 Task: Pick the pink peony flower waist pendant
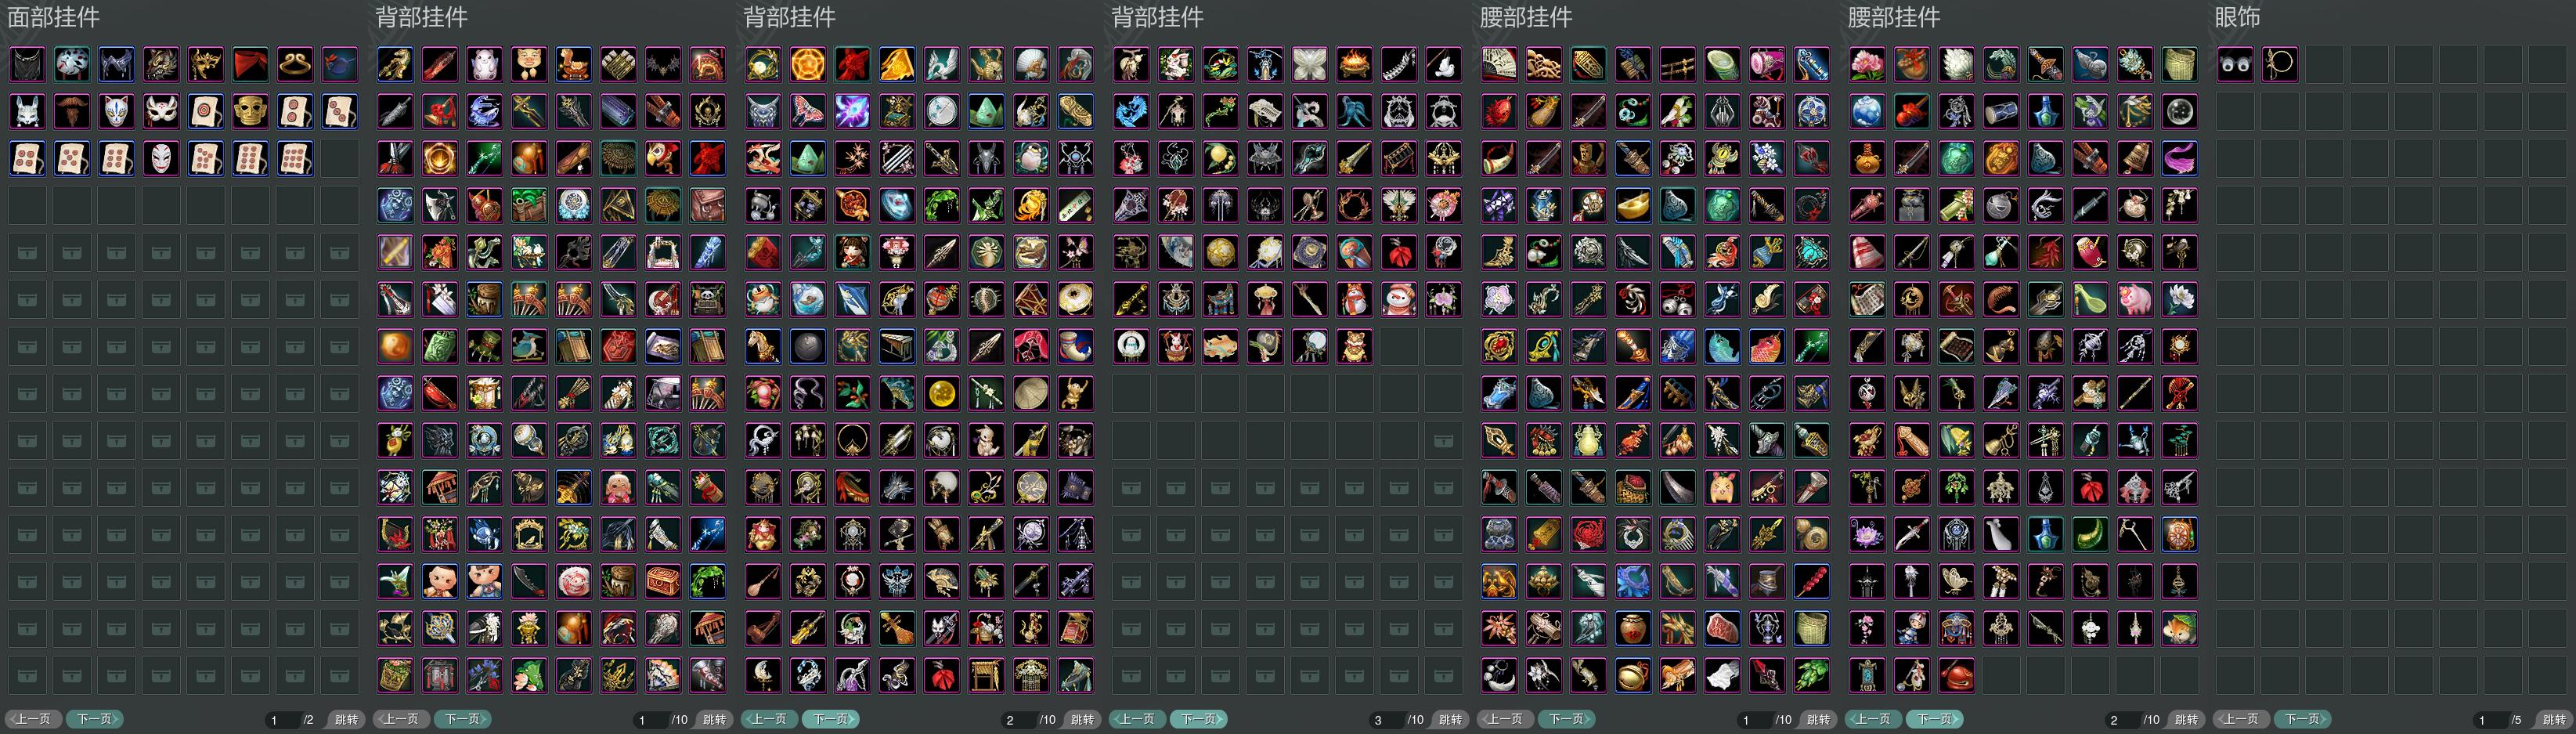click(1867, 64)
